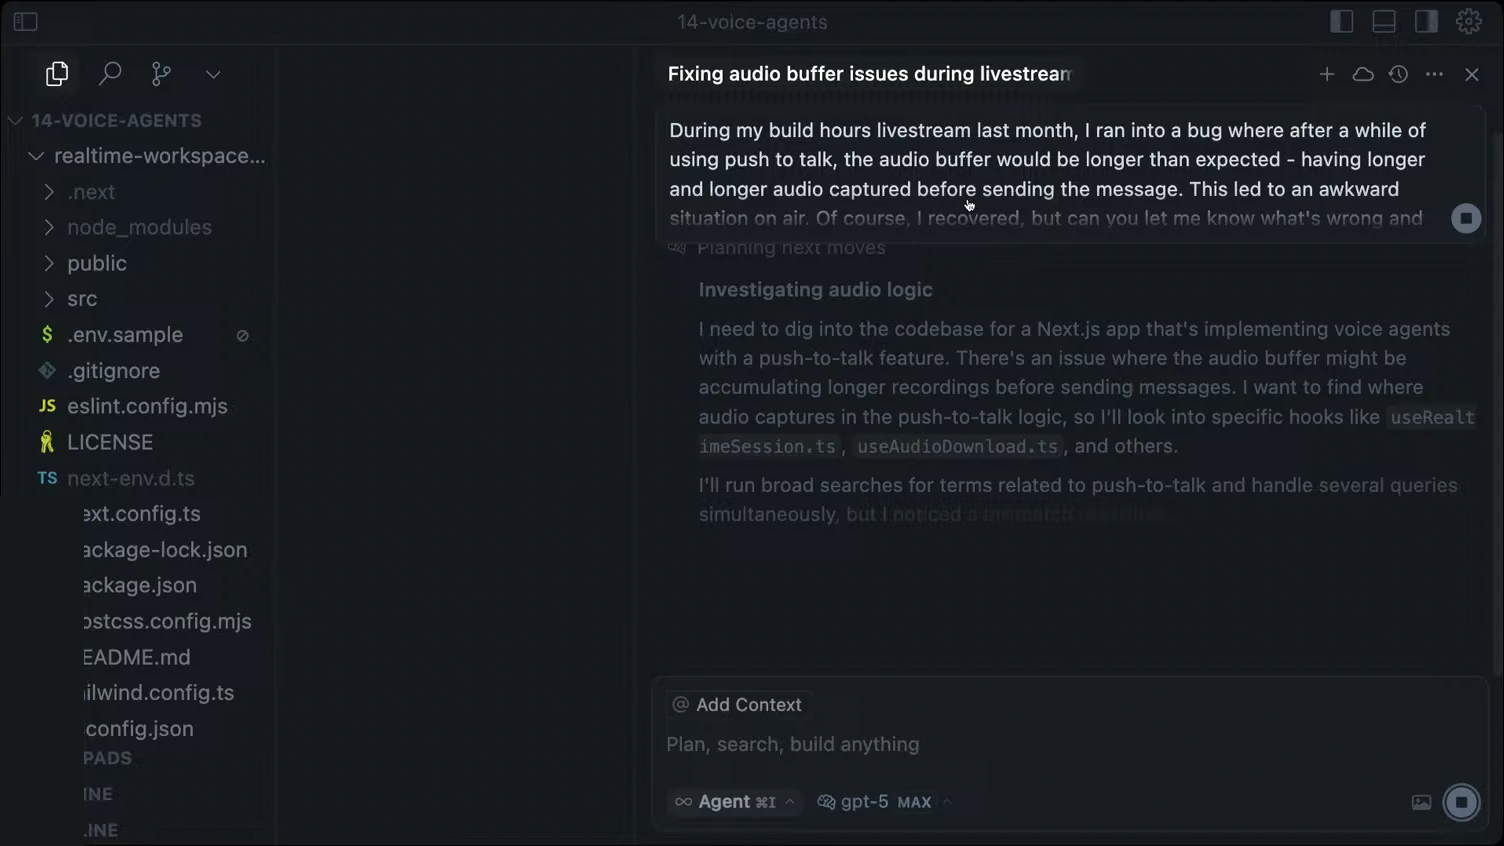Image resolution: width=1504 pixels, height=846 pixels.
Task: Toggle the primary left sidebar layout
Action: 1342,21
